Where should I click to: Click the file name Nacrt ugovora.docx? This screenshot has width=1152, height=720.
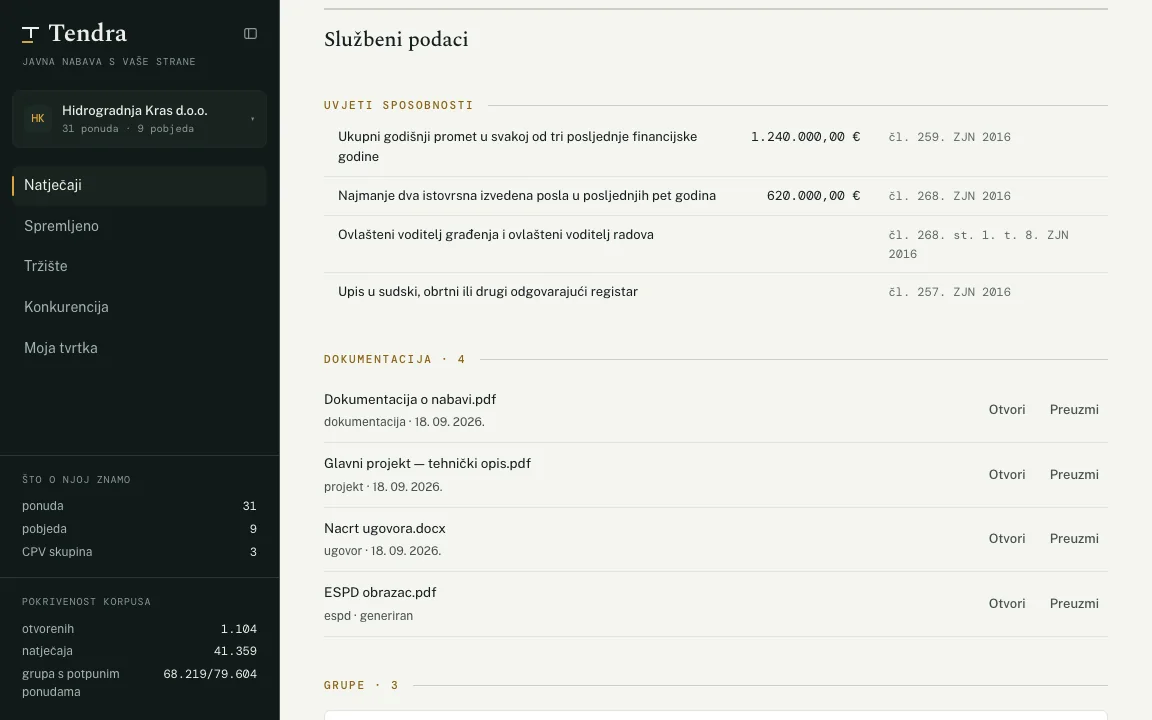[x=385, y=528]
